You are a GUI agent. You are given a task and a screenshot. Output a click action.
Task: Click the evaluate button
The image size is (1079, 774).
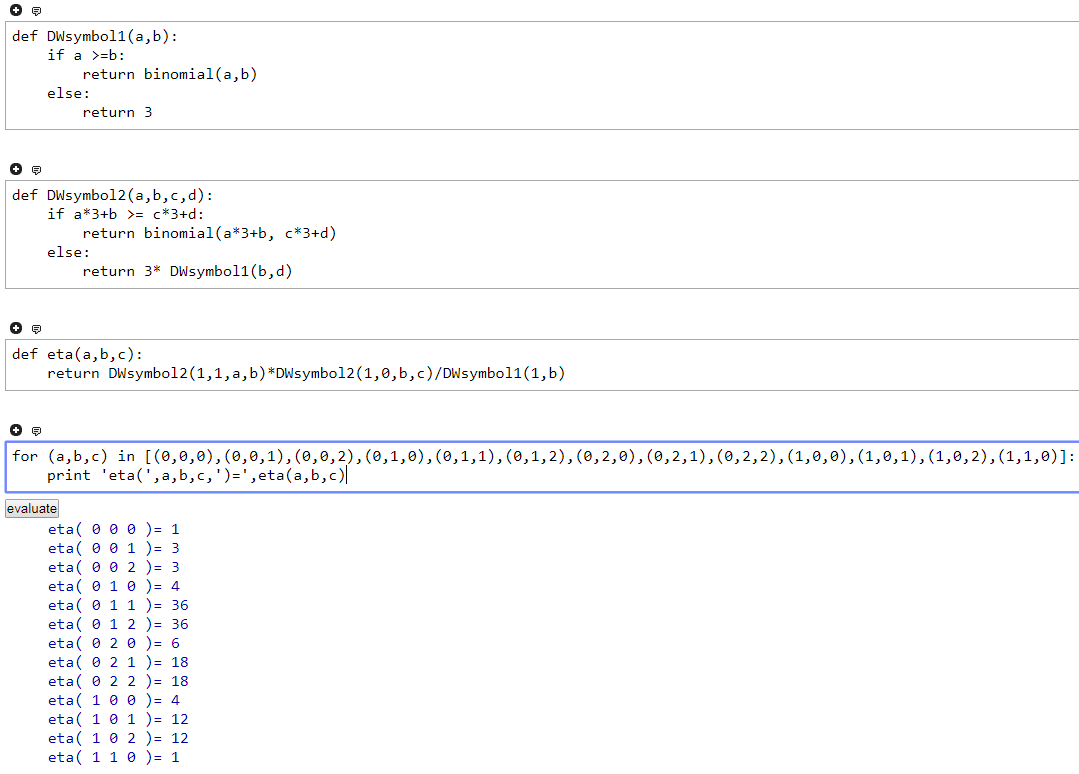click(32, 508)
